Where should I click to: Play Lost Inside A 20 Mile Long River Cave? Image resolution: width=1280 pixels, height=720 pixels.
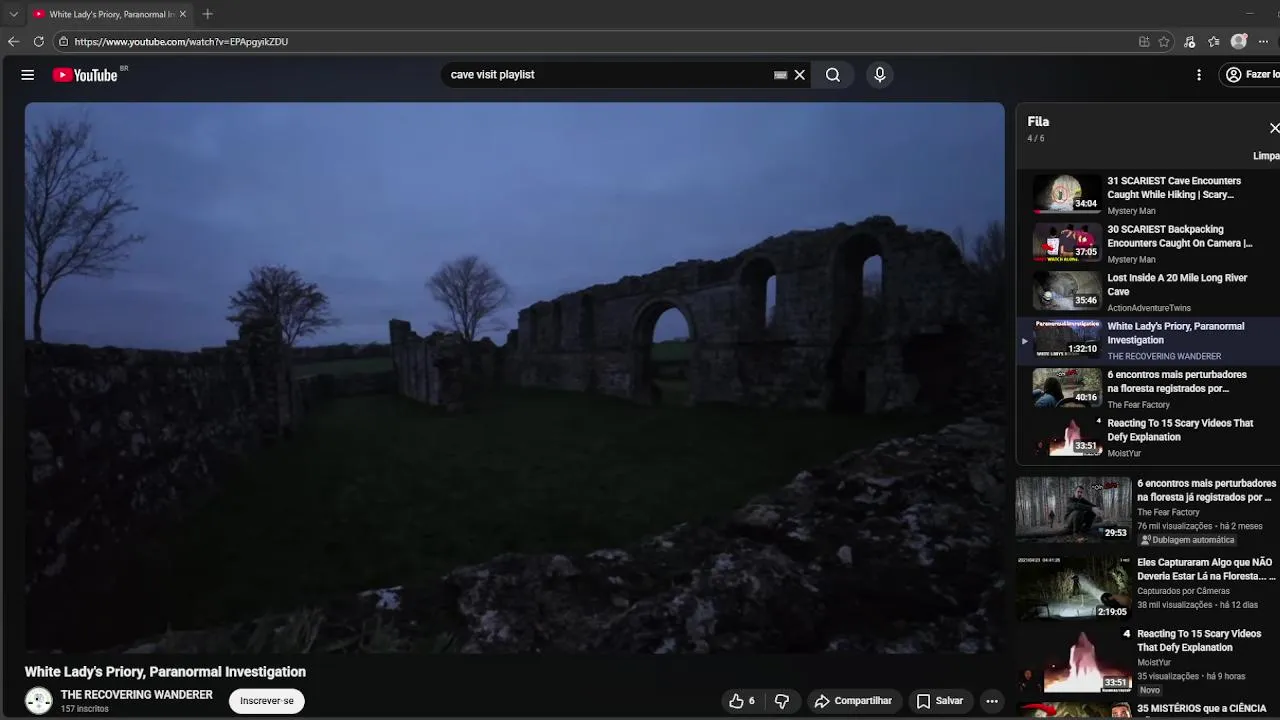click(1148, 292)
